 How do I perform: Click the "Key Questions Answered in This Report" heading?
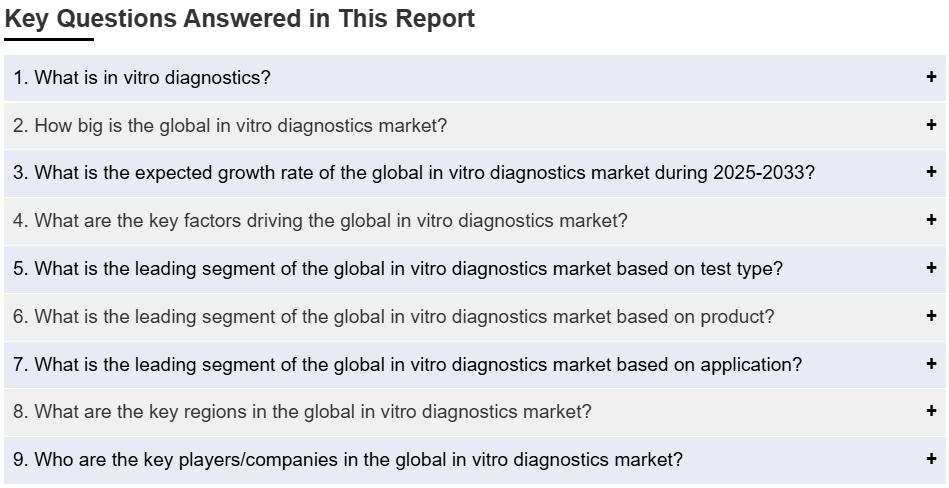click(240, 19)
